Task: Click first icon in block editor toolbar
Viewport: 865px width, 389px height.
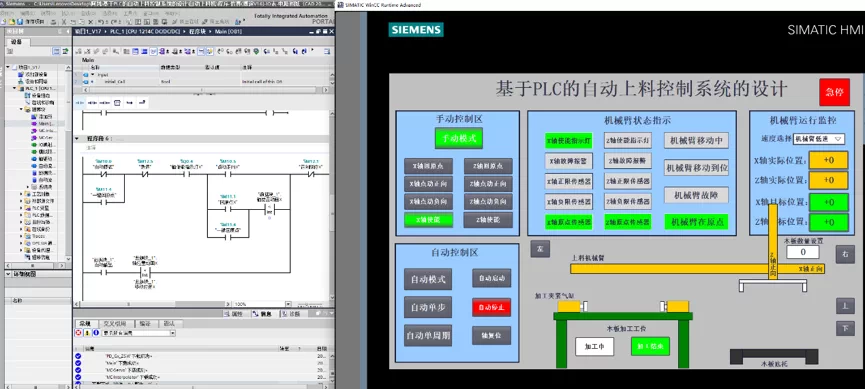Action: coord(78,51)
